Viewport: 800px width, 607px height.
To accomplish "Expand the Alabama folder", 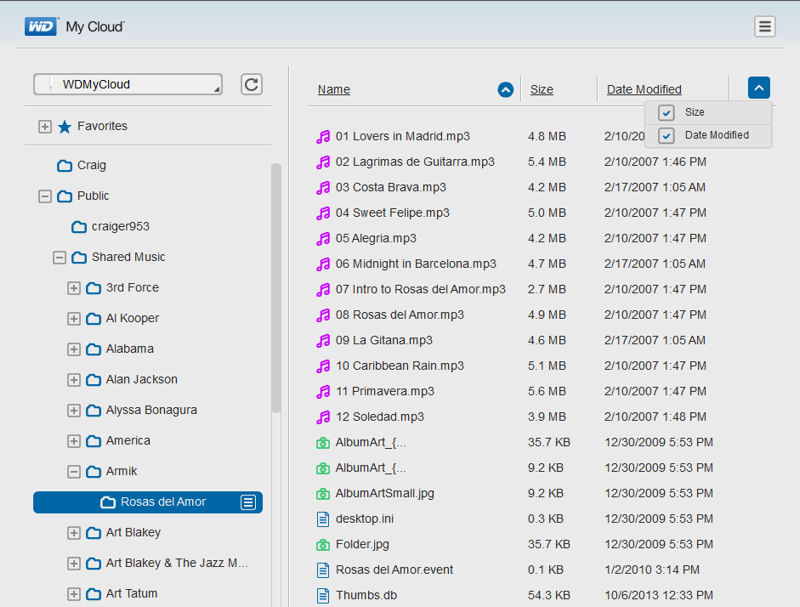I will (x=74, y=349).
